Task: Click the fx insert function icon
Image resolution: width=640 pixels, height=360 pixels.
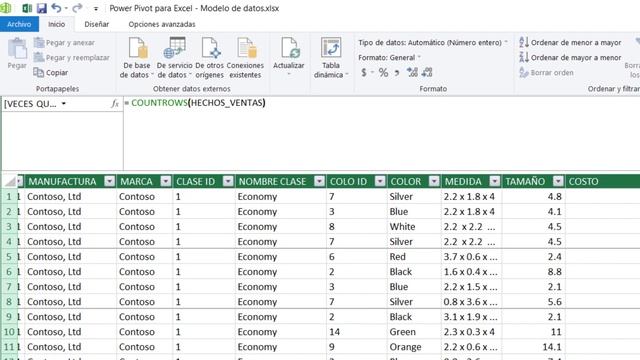Action: [115, 104]
